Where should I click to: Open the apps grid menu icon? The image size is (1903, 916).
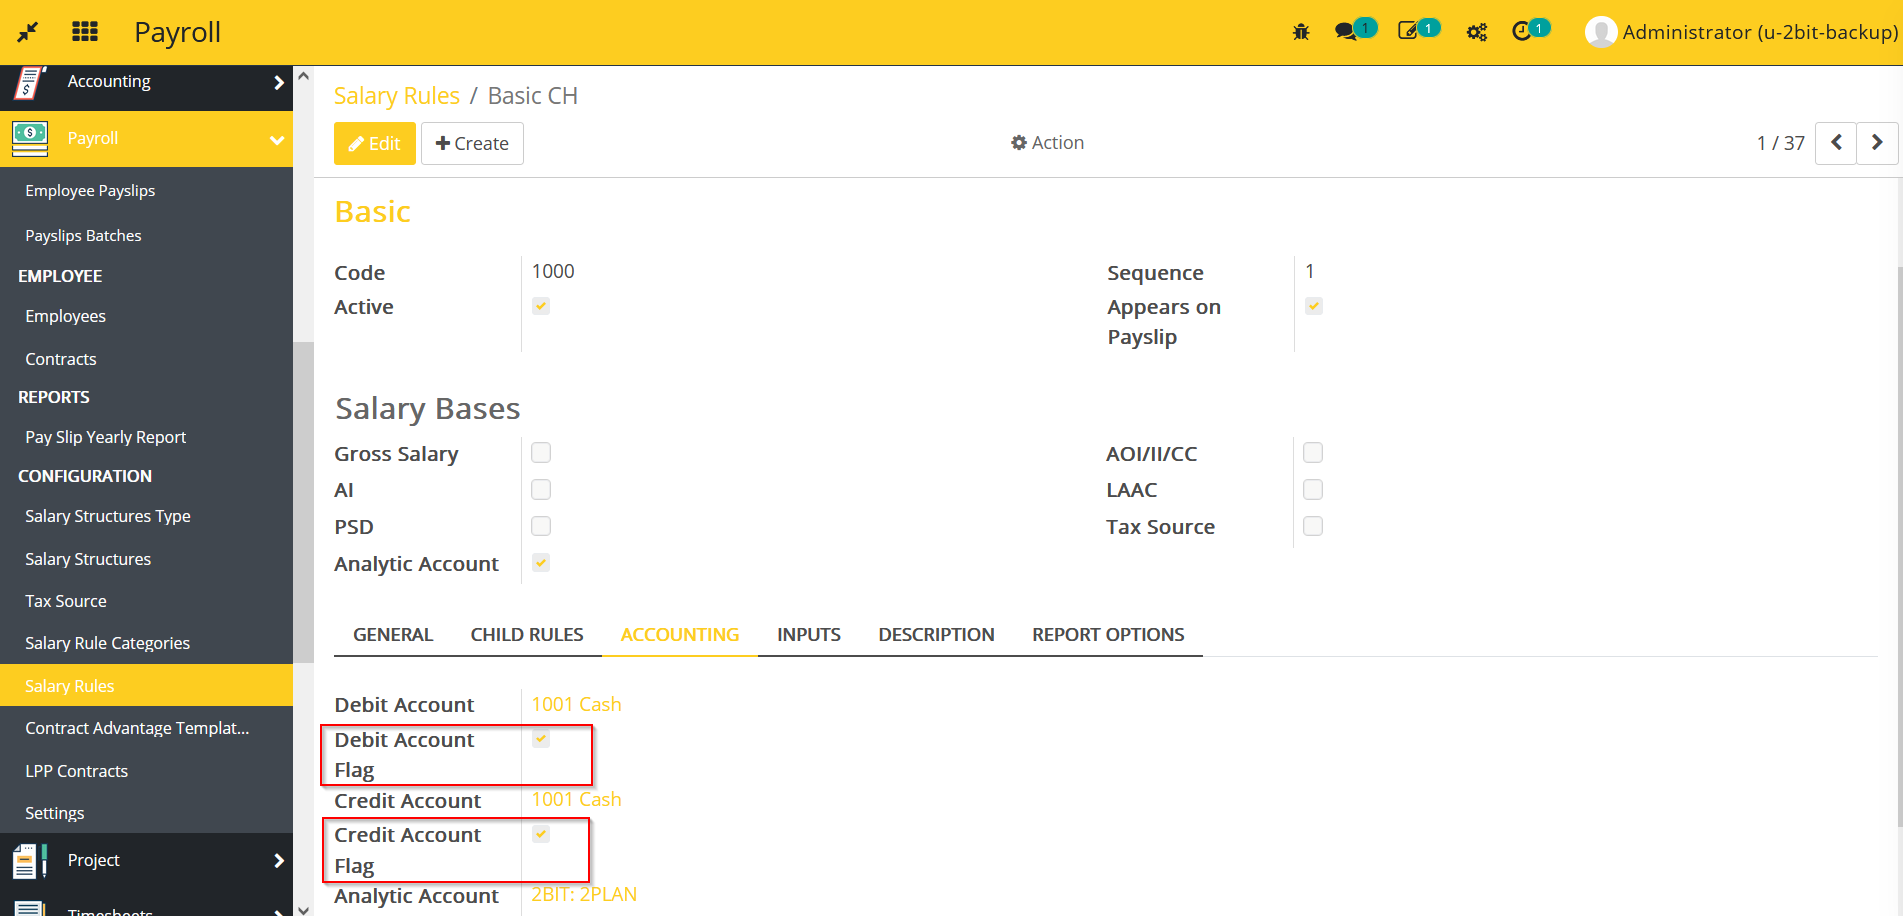point(85,32)
